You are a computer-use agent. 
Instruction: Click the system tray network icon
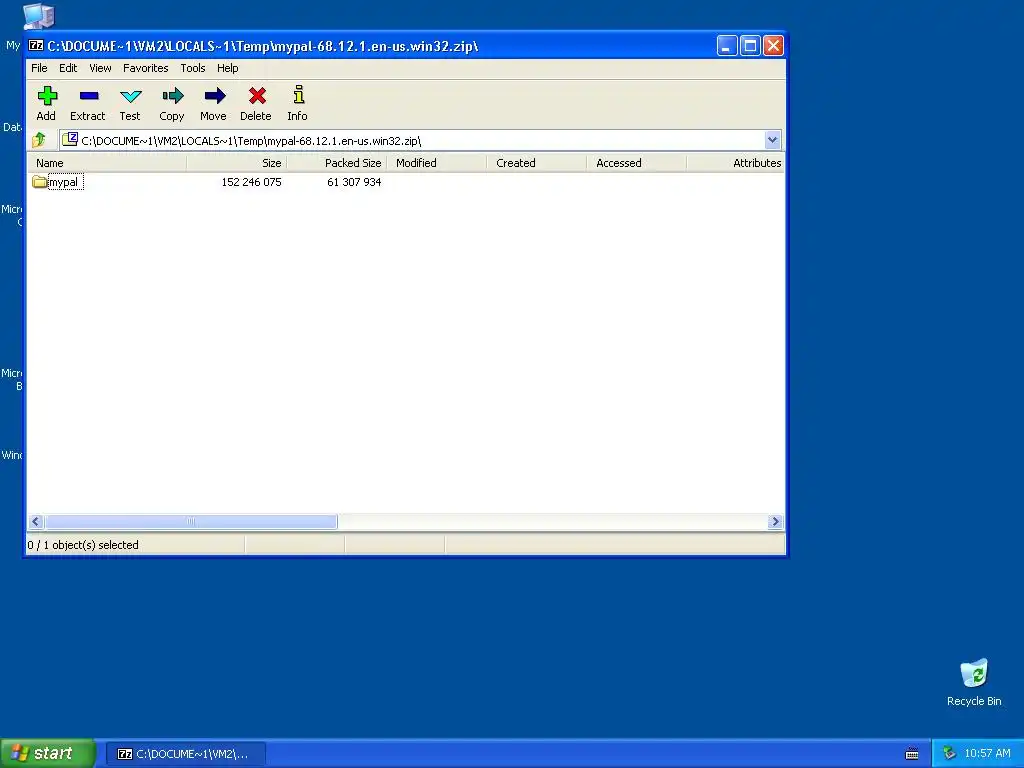tap(949, 753)
